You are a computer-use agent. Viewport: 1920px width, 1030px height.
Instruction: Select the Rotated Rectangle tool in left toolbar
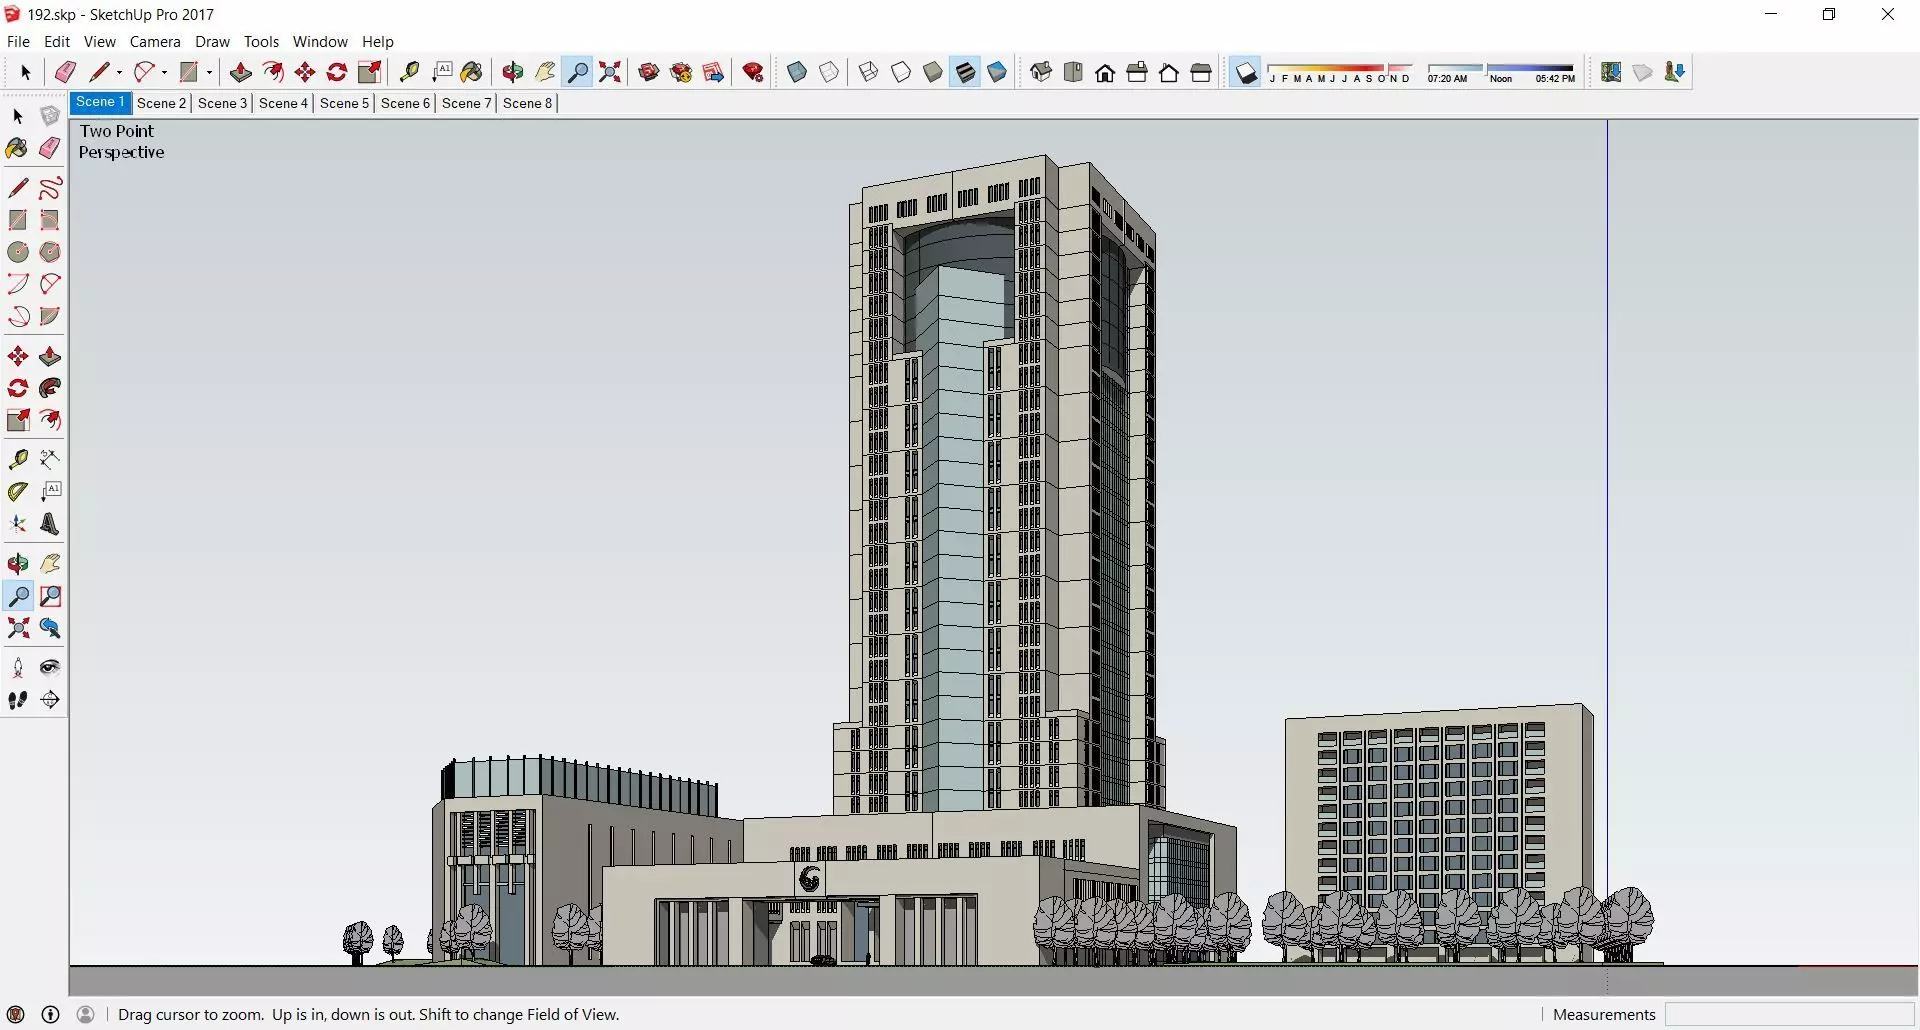[50, 220]
